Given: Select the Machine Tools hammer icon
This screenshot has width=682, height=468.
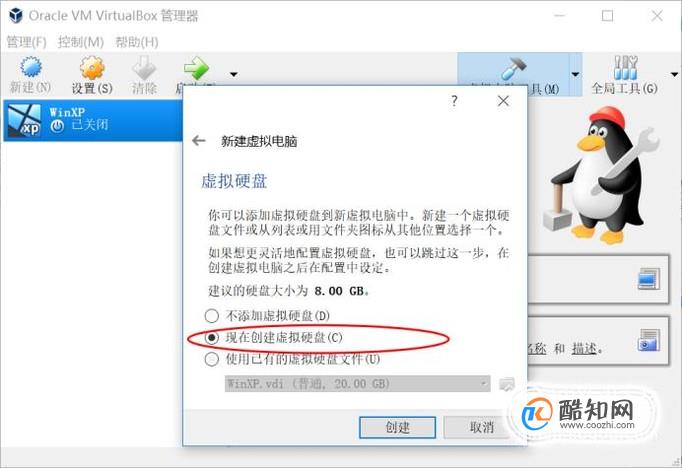Looking at the screenshot, I should (513, 68).
